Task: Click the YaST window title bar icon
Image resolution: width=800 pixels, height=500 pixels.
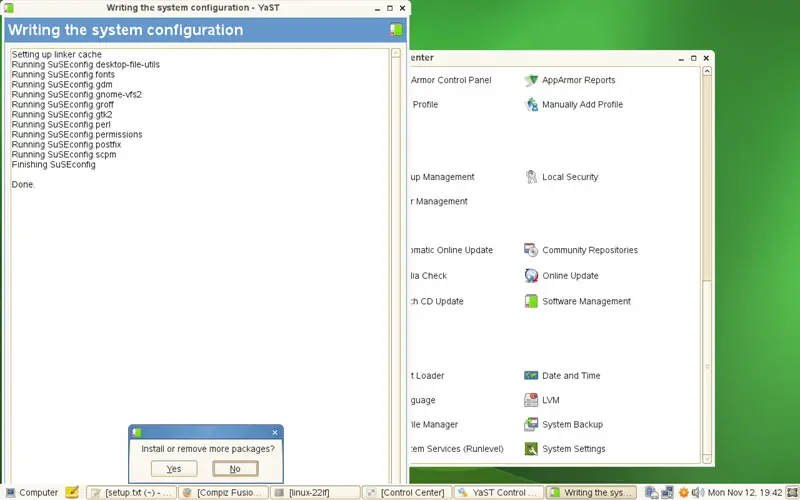Action: (x=9, y=8)
